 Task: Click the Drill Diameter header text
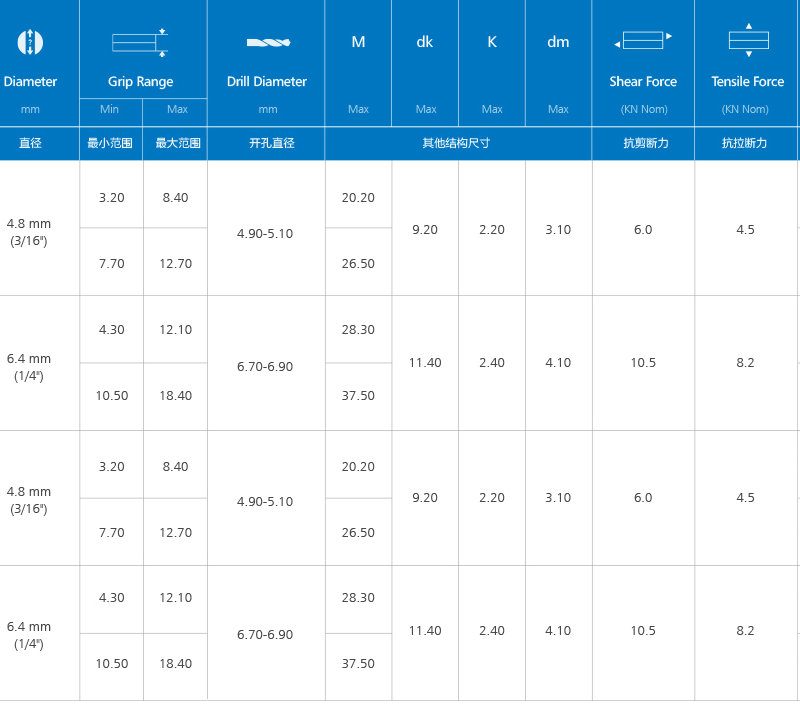(x=266, y=82)
